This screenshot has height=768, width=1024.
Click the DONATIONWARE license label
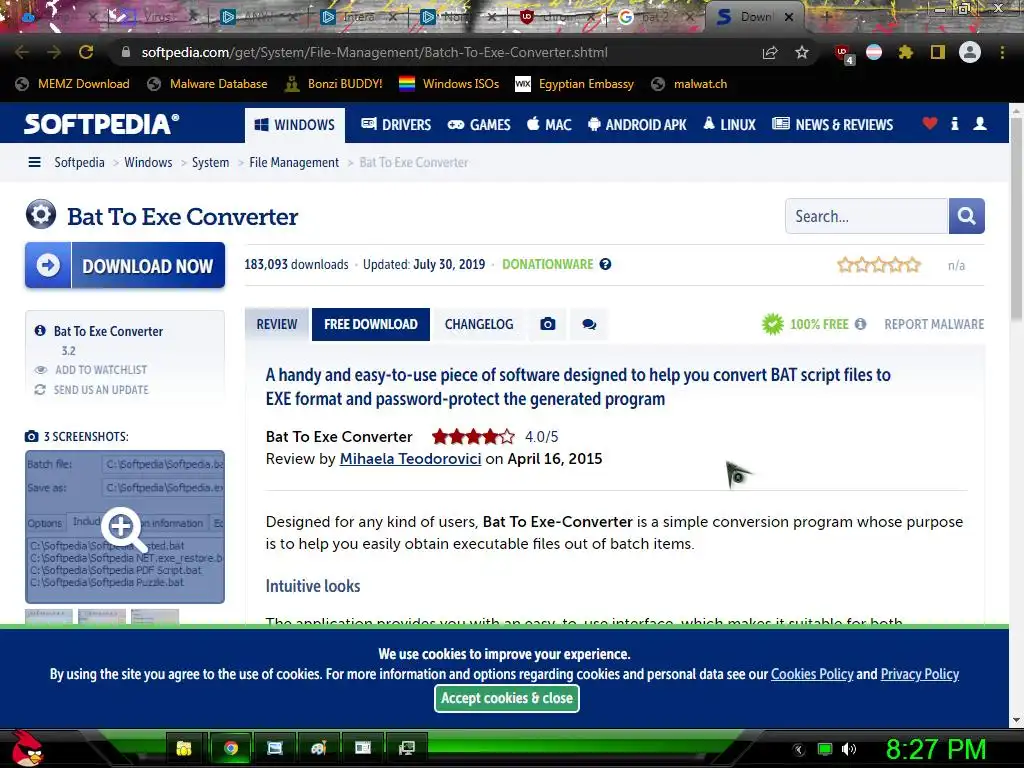547,264
